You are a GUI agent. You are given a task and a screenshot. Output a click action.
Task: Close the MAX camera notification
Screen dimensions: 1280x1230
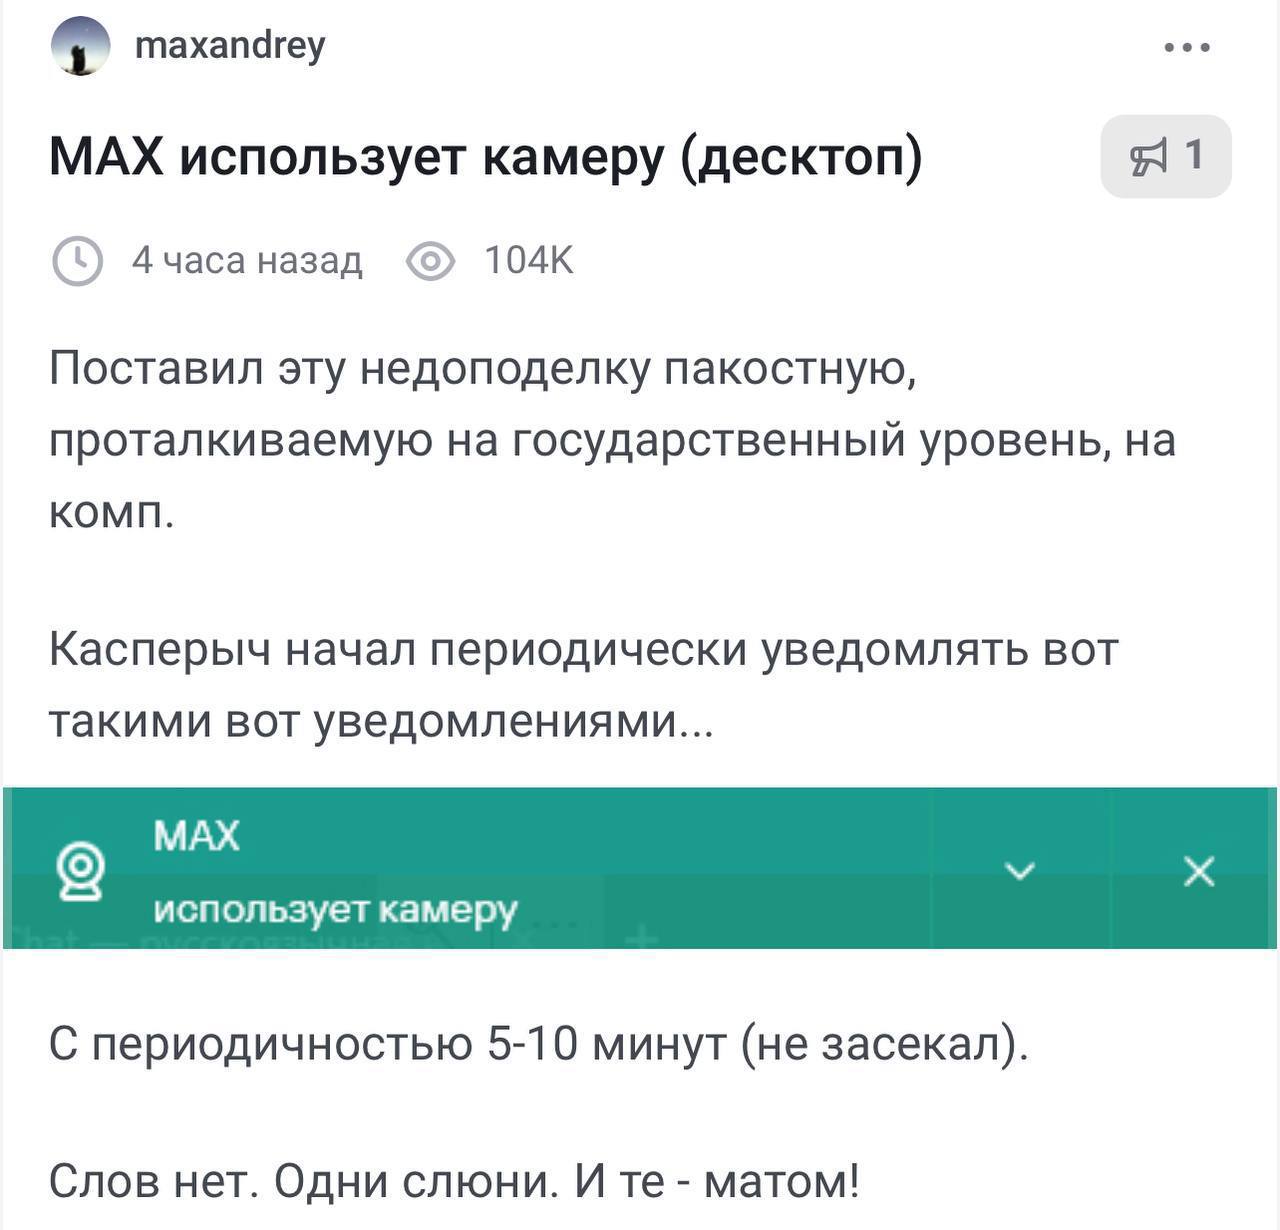(1198, 872)
